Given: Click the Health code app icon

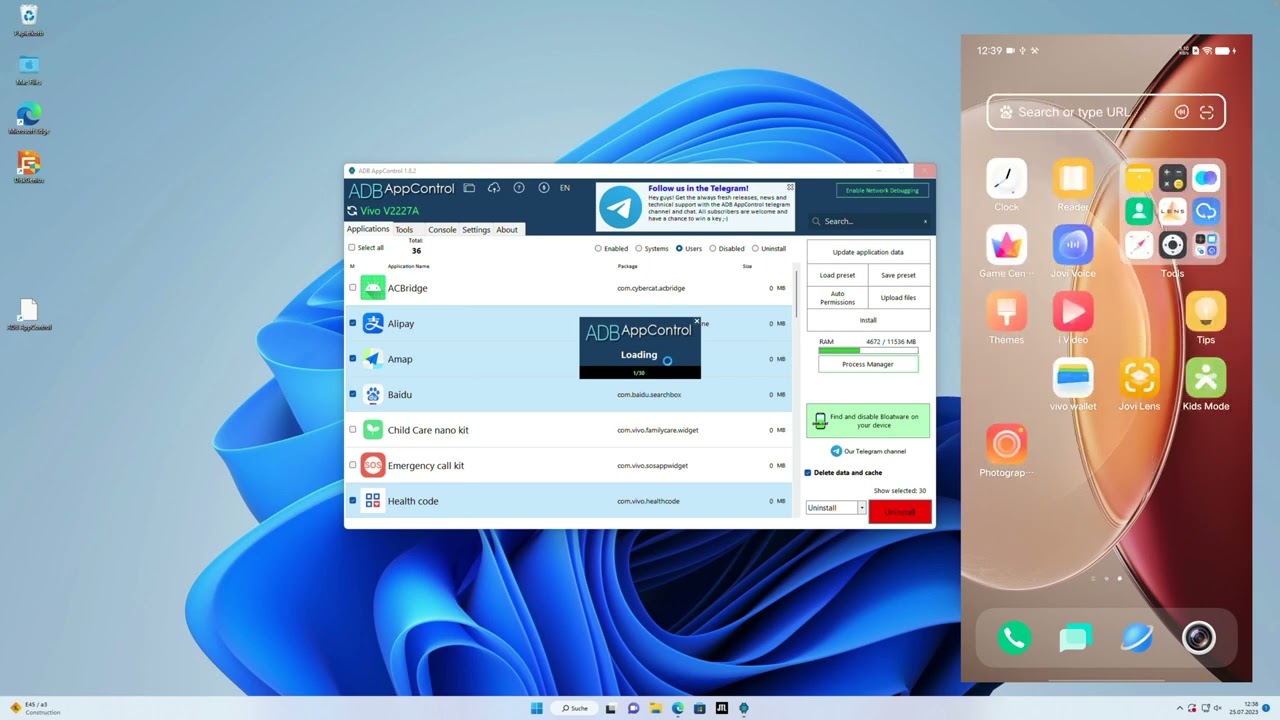Looking at the screenshot, I should point(373,501).
